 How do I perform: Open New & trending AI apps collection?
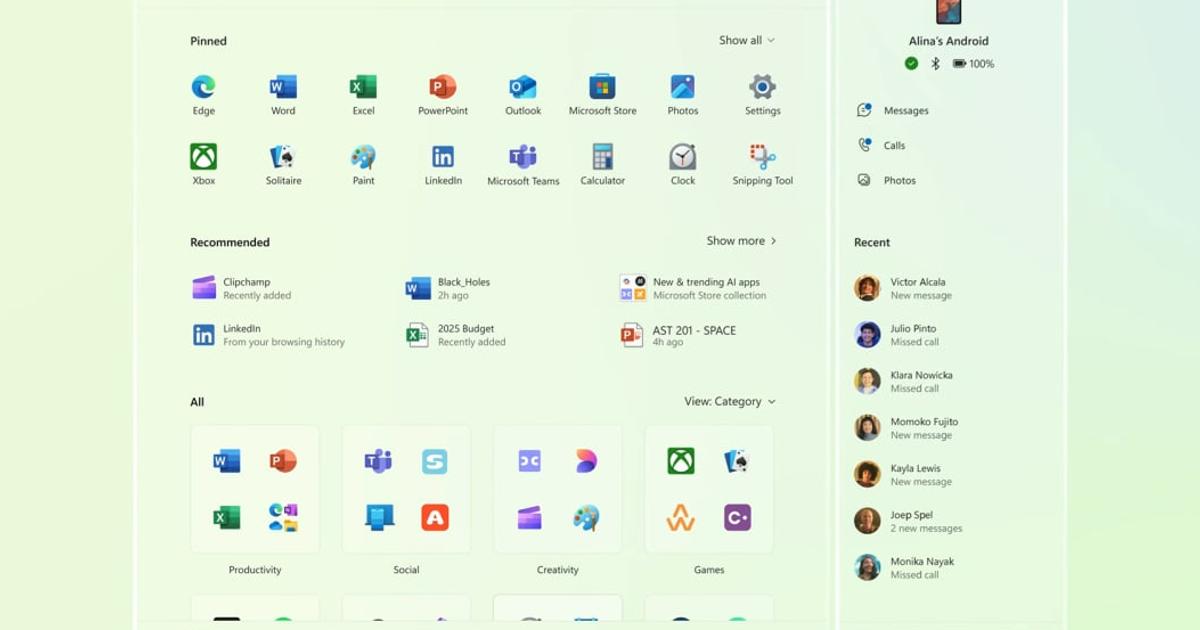tap(693, 288)
